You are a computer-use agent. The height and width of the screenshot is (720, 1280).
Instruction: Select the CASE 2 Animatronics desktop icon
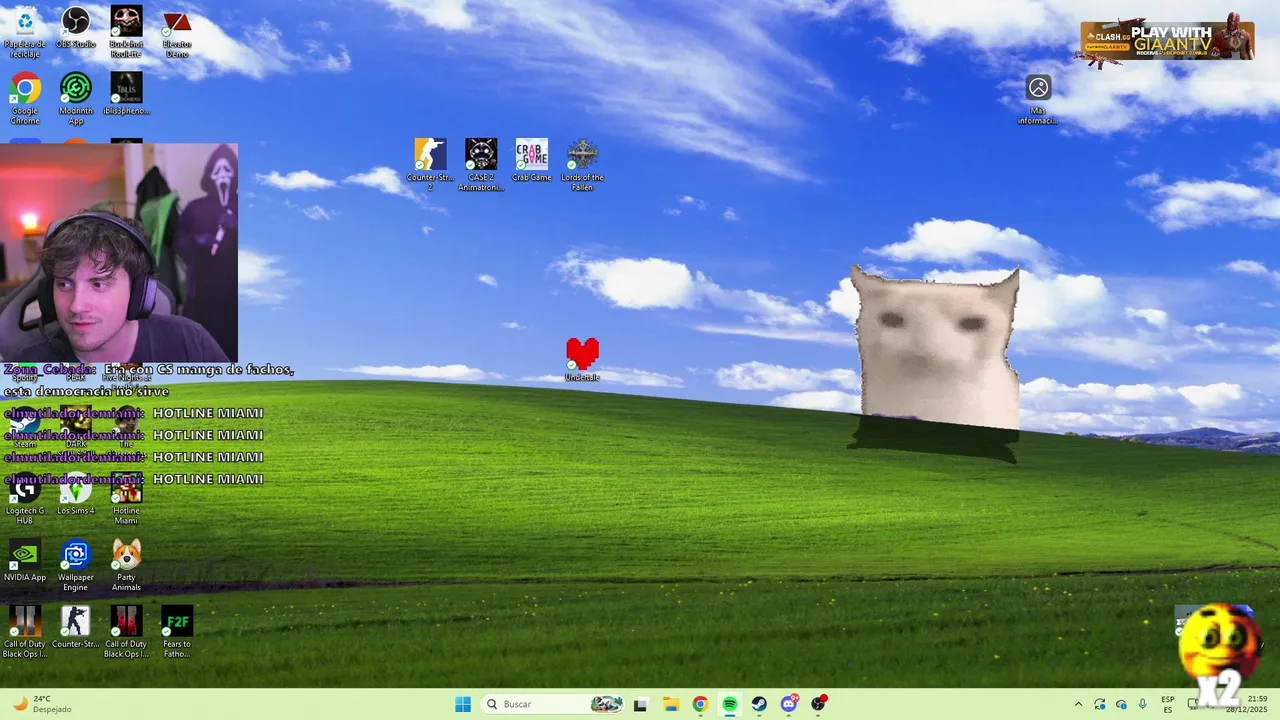point(481,164)
